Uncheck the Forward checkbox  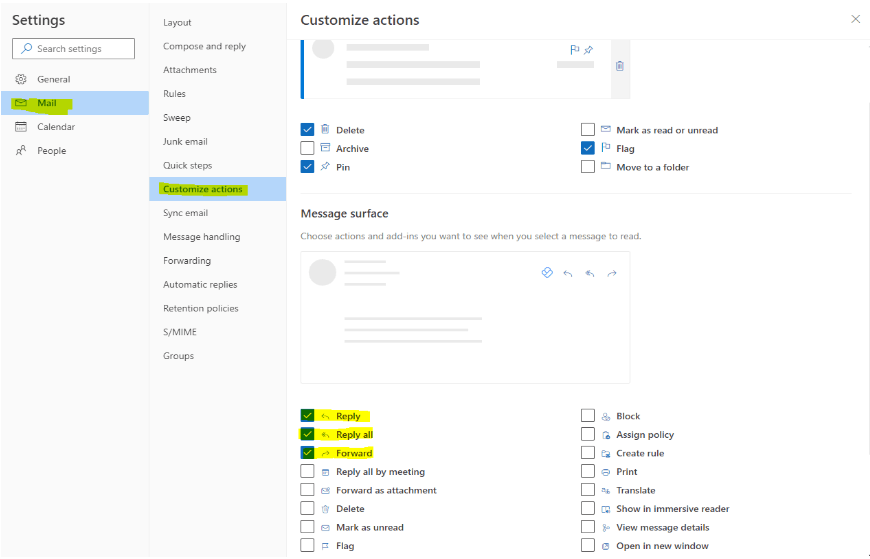[x=307, y=452]
